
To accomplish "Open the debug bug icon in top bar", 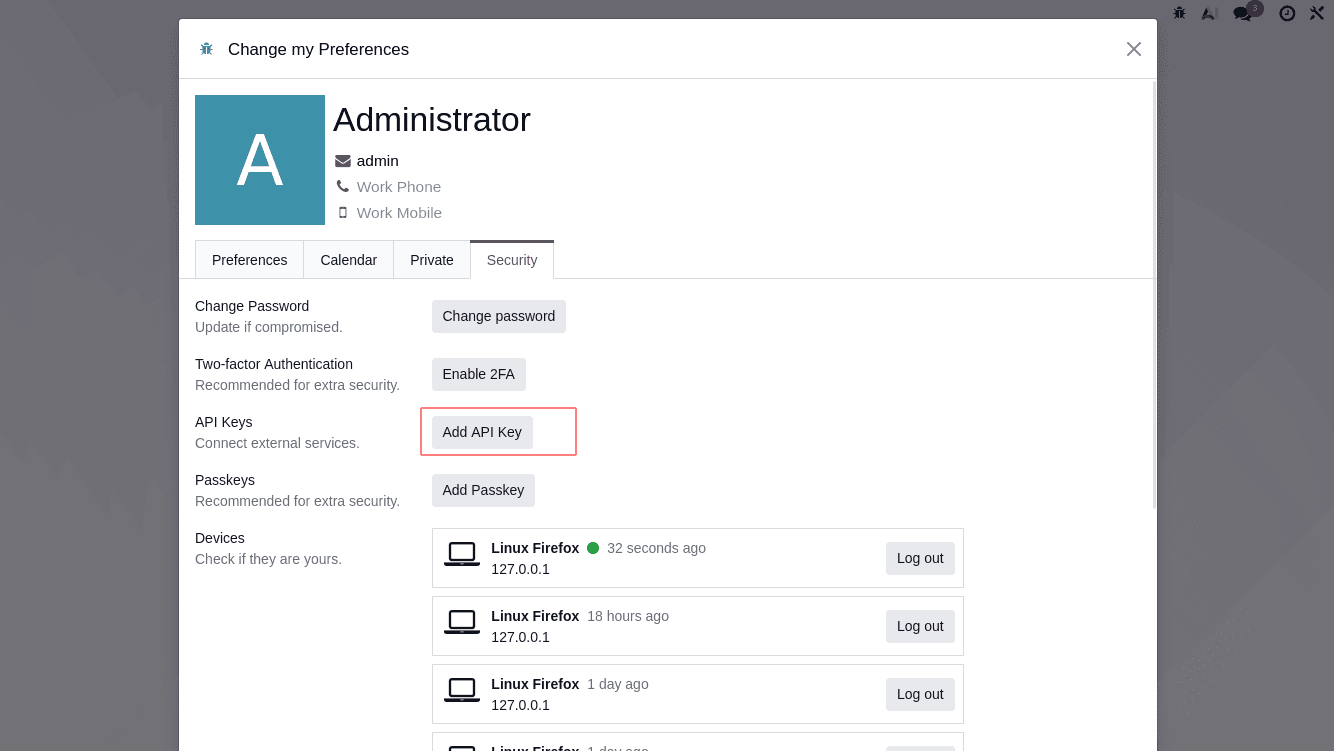I will pos(1179,13).
